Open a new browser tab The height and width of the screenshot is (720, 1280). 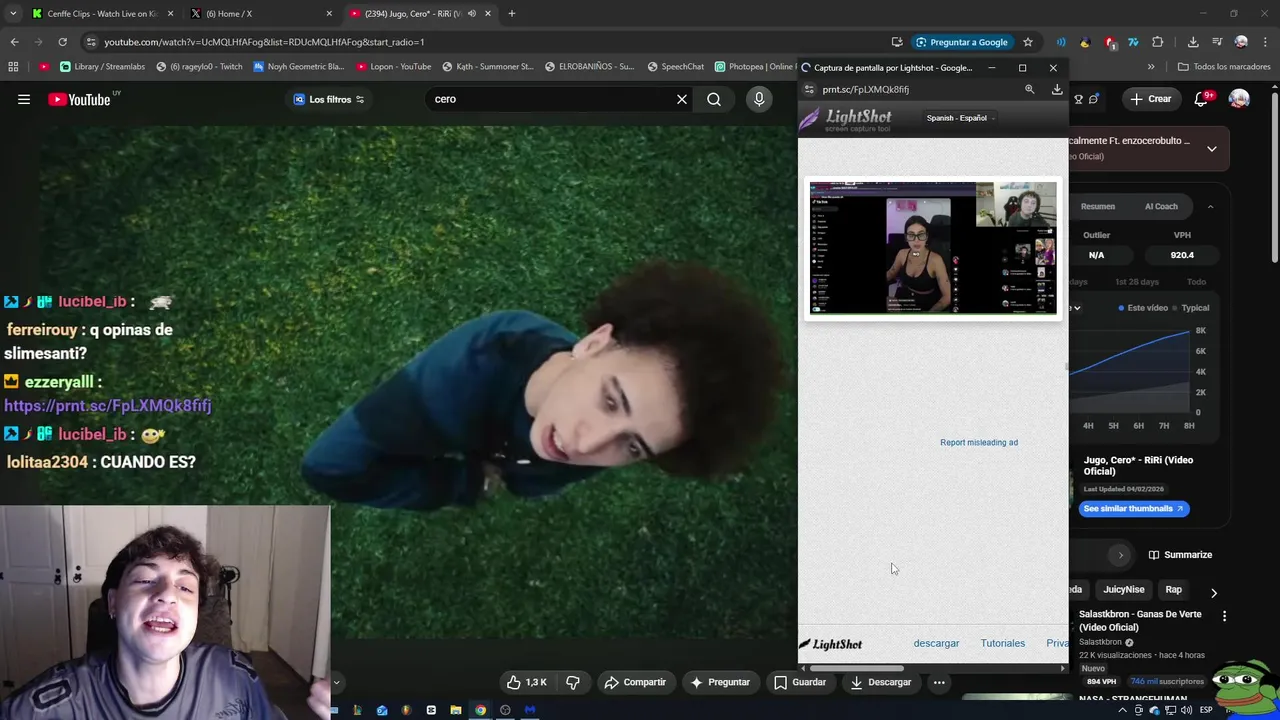tap(512, 14)
